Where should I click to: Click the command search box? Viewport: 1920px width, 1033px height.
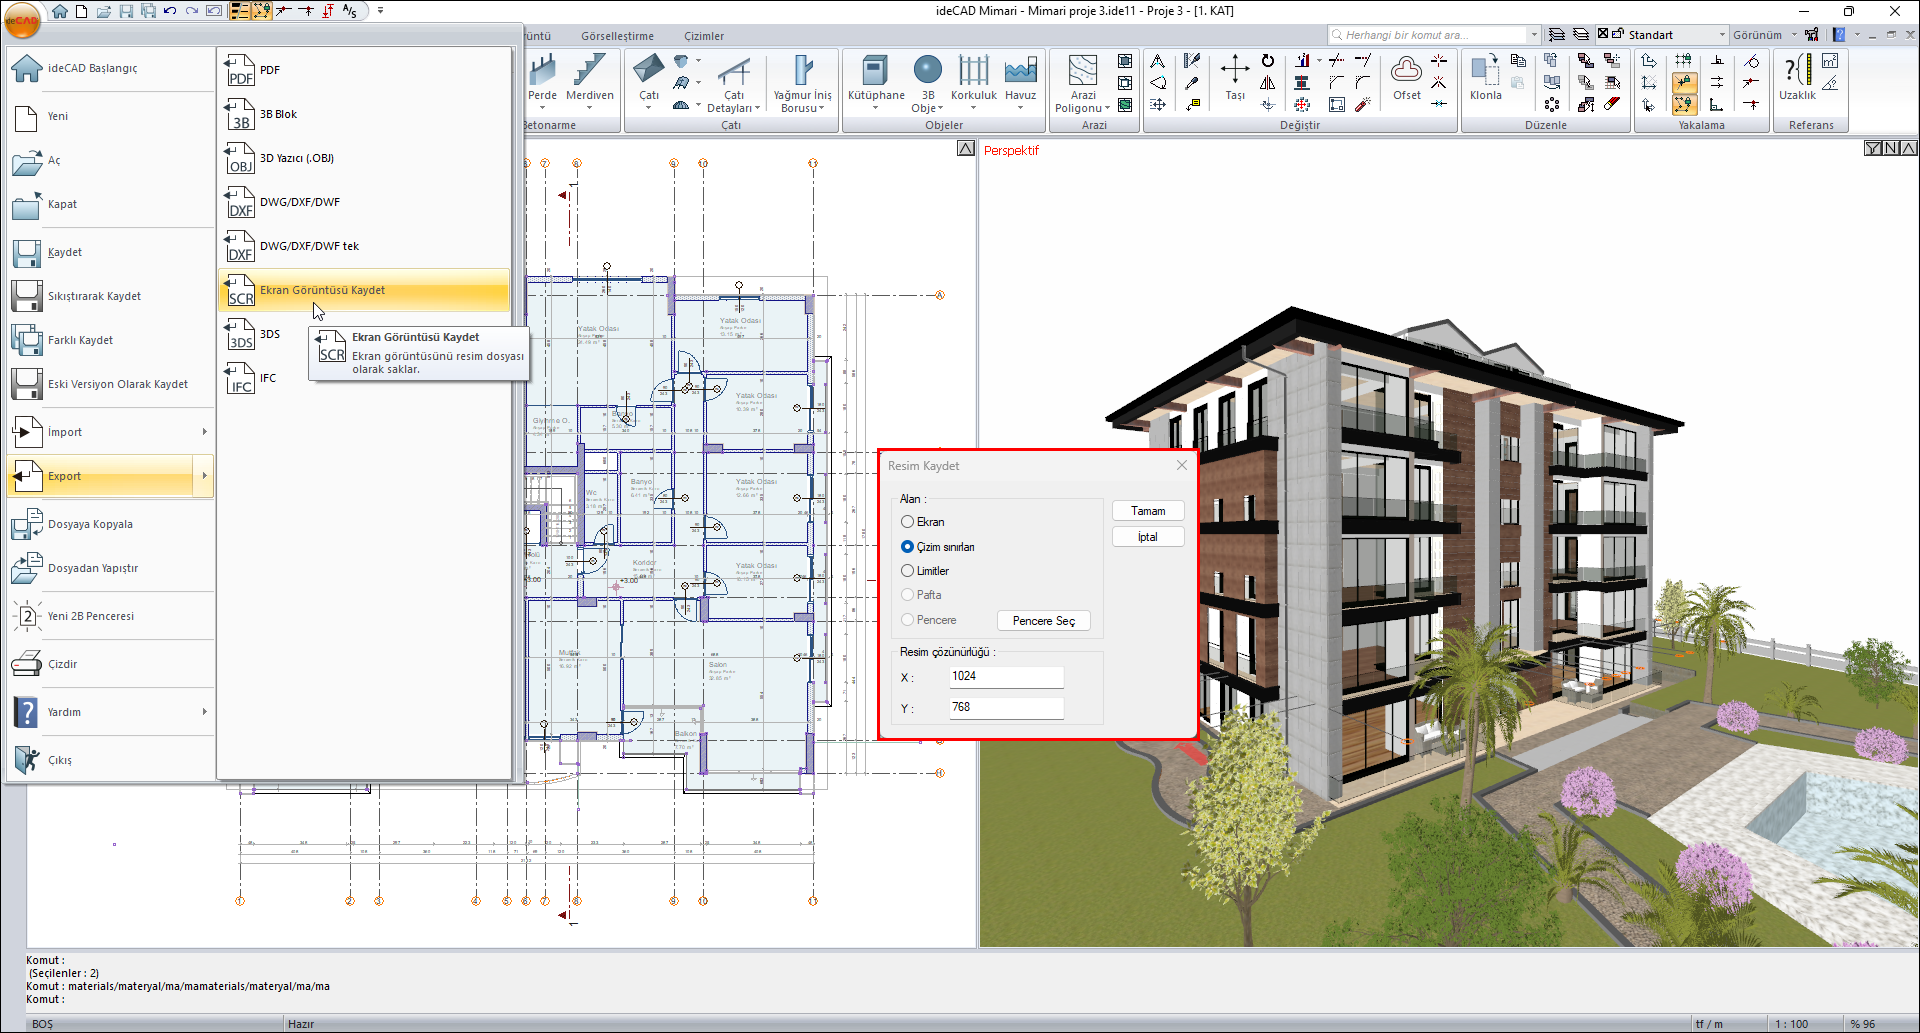[x=1434, y=35]
